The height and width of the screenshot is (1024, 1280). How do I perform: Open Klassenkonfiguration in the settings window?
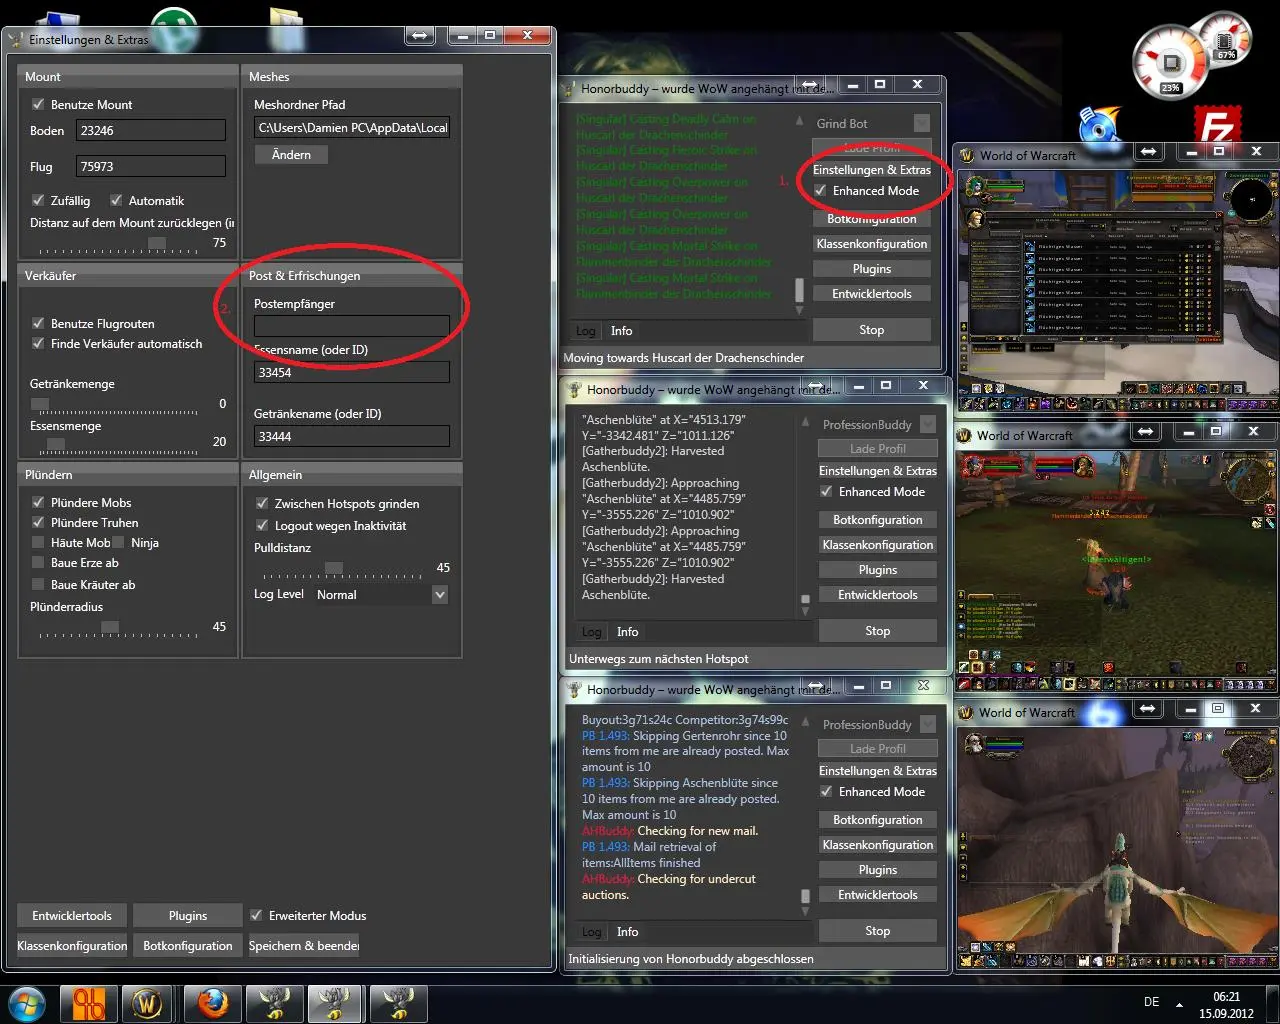pos(72,945)
